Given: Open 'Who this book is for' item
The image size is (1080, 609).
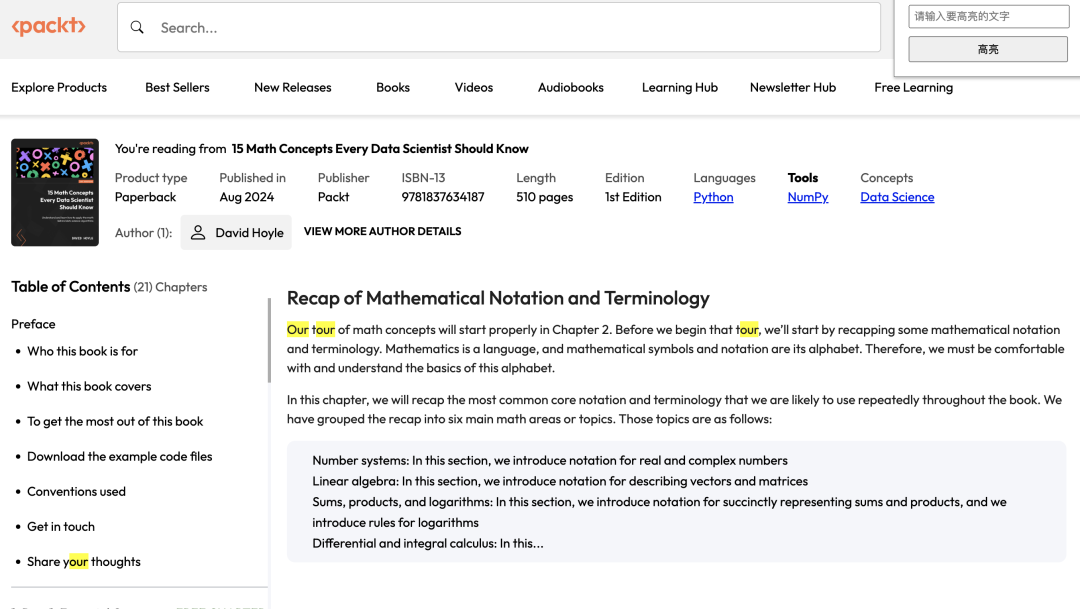Looking at the screenshot, I should point(82,351).
